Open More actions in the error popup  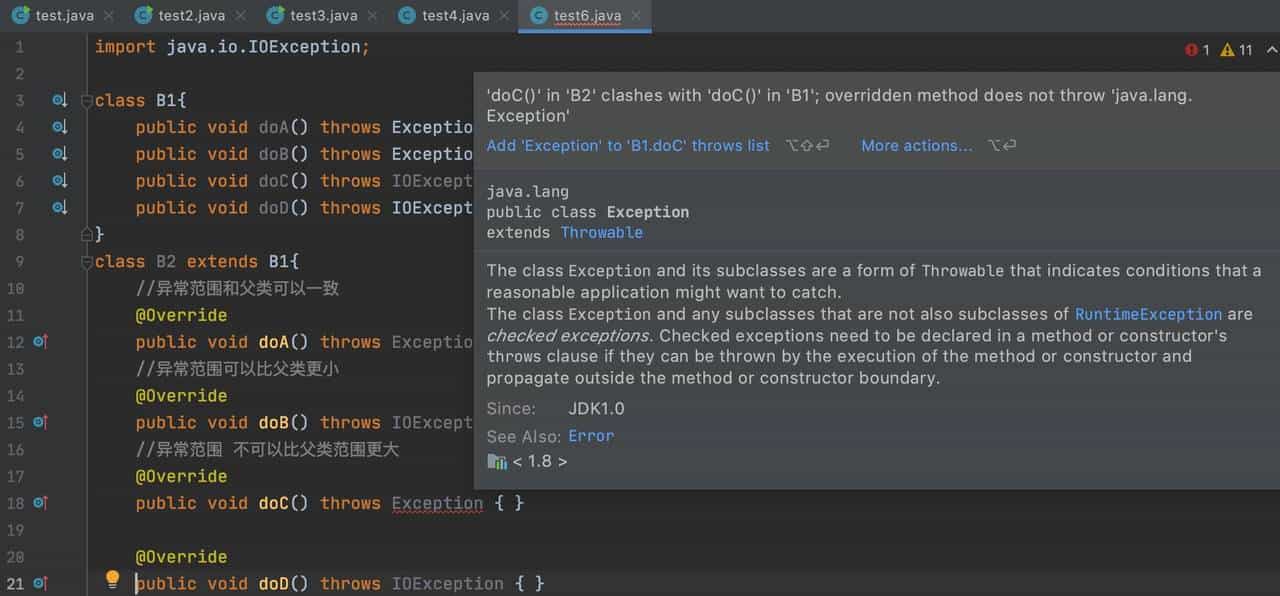point(915,145)
